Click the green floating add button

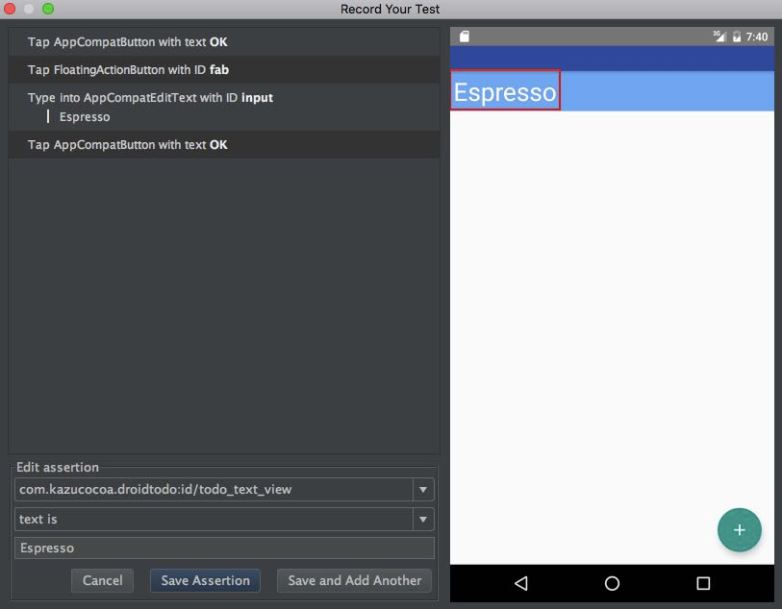click(739, 530)
